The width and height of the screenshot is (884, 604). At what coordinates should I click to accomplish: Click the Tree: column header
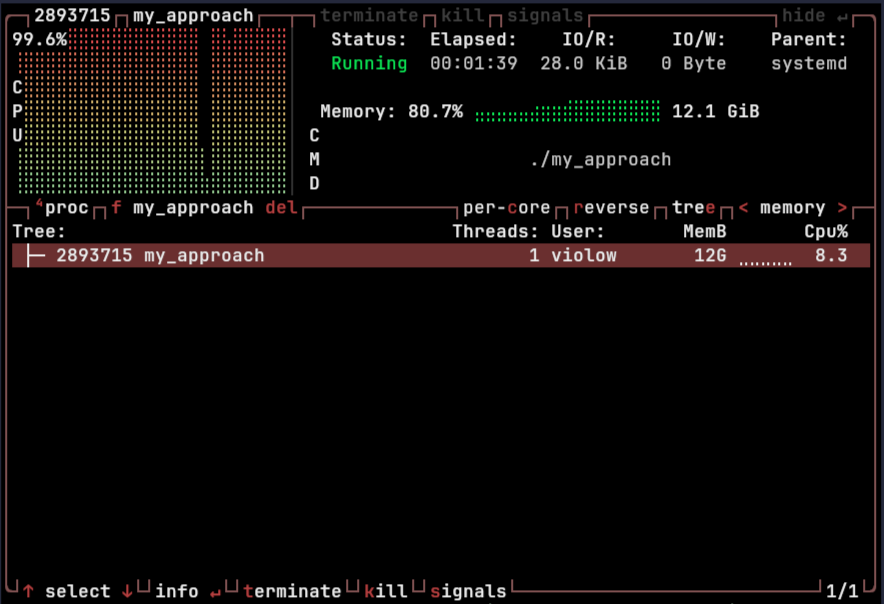[x=39, y=232]
